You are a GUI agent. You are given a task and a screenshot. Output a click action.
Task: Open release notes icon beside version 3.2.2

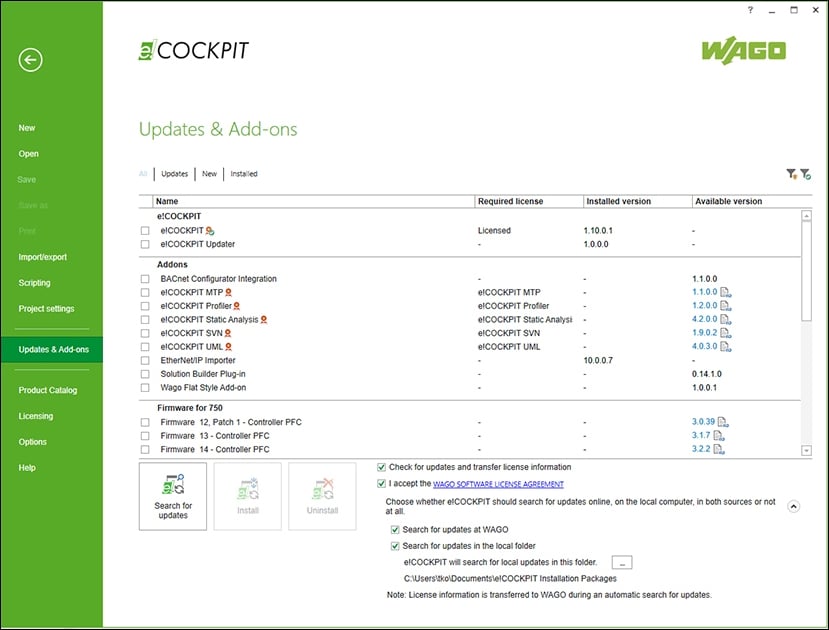point(719,449)
